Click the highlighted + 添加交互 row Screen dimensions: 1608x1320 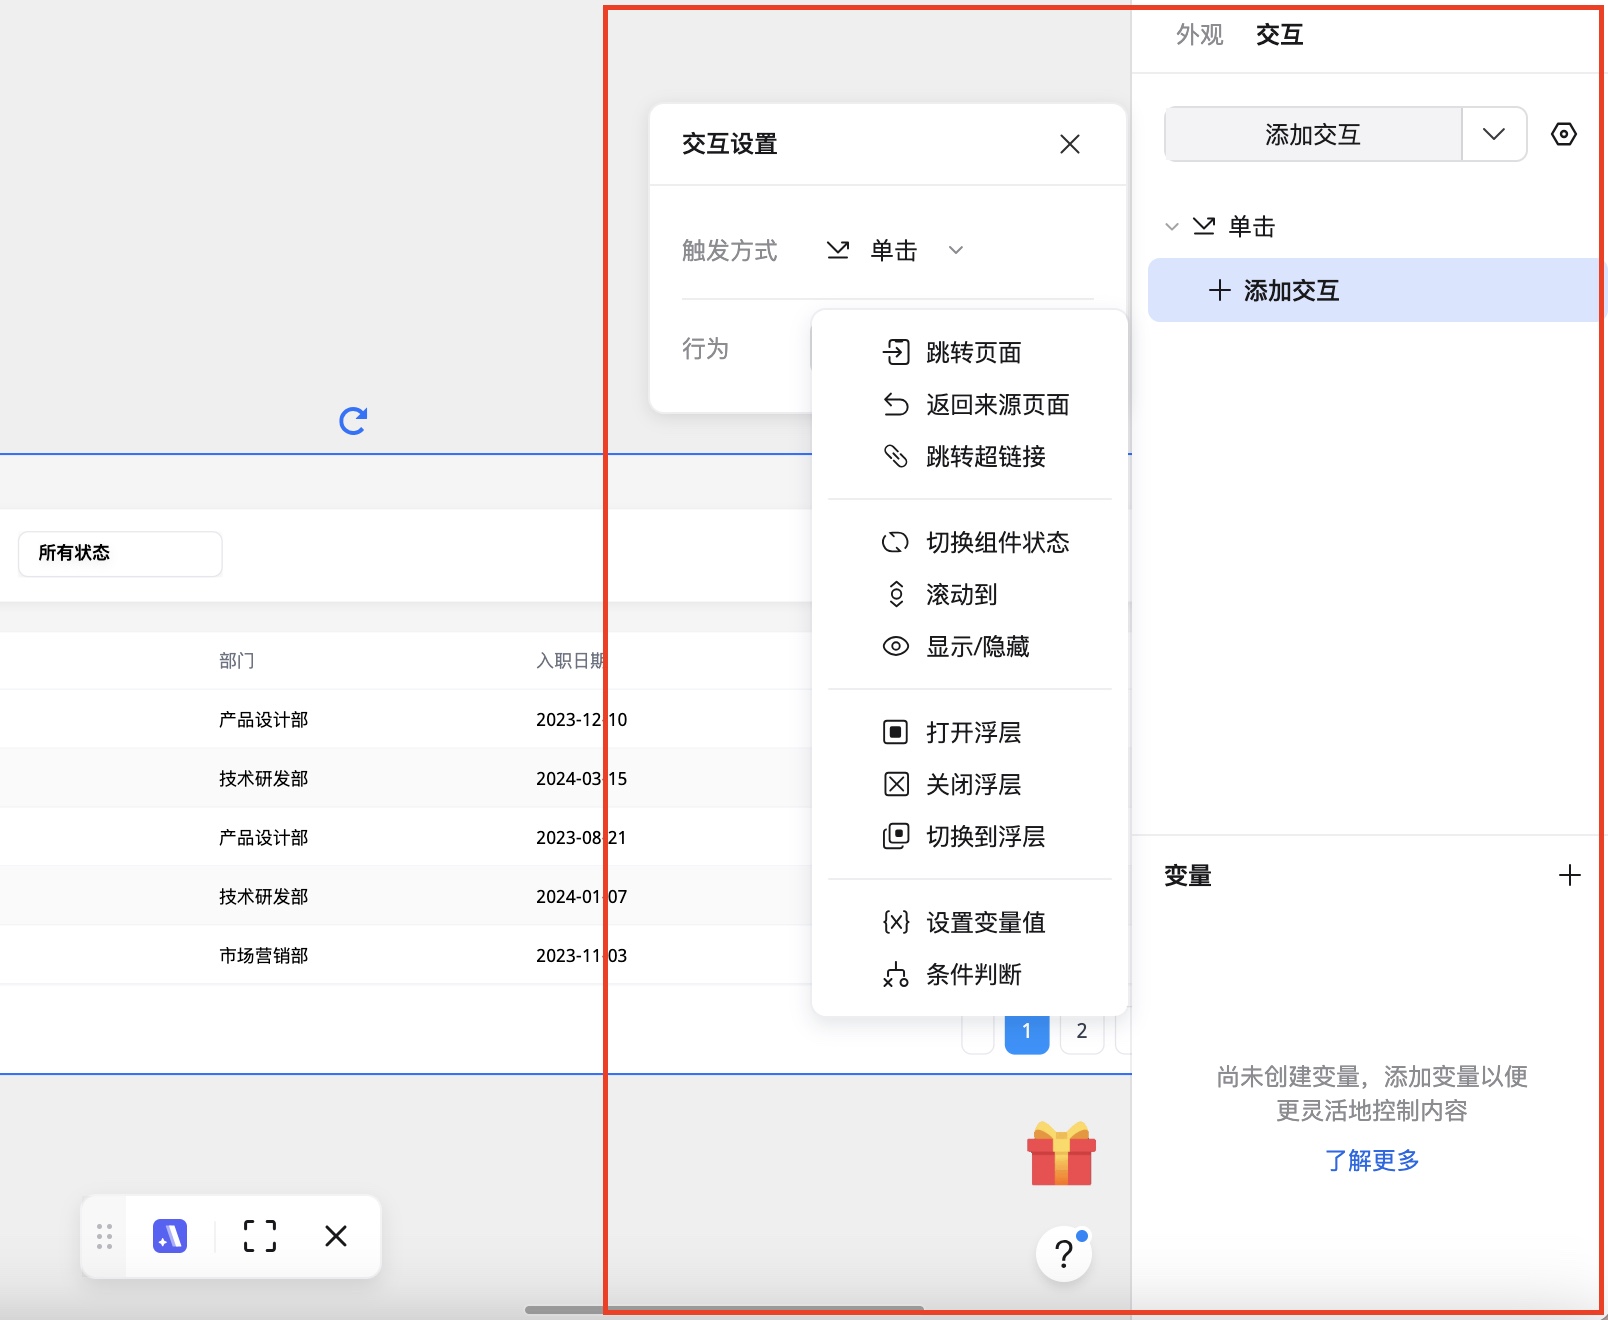point(1375,290)
